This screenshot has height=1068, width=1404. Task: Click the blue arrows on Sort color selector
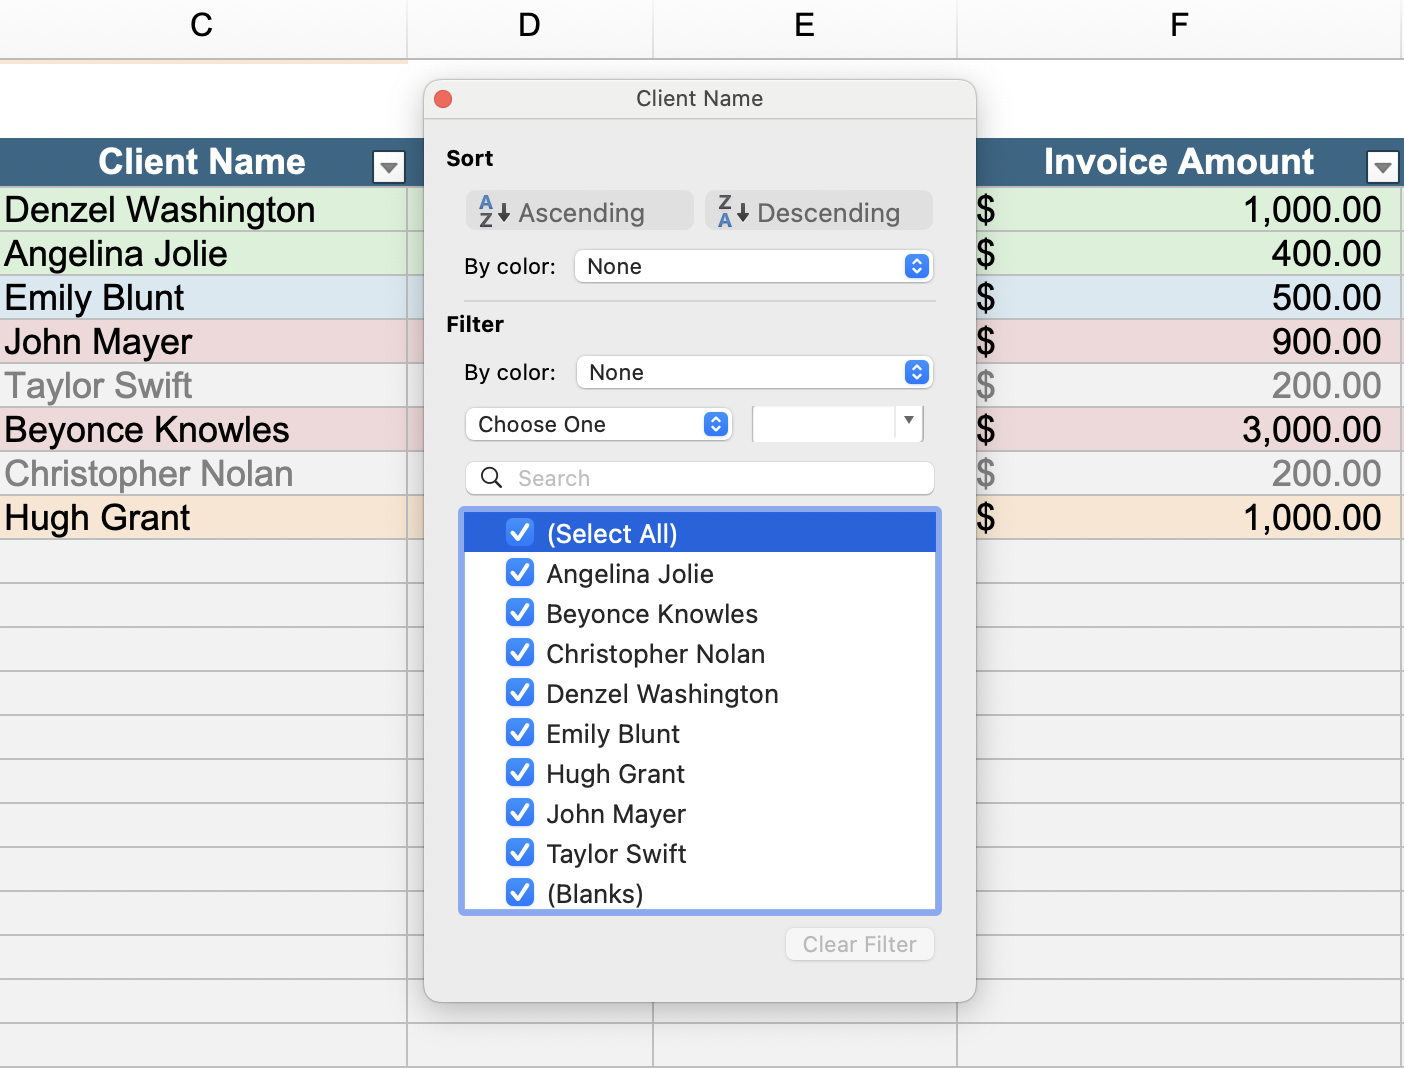coord(916,266)
